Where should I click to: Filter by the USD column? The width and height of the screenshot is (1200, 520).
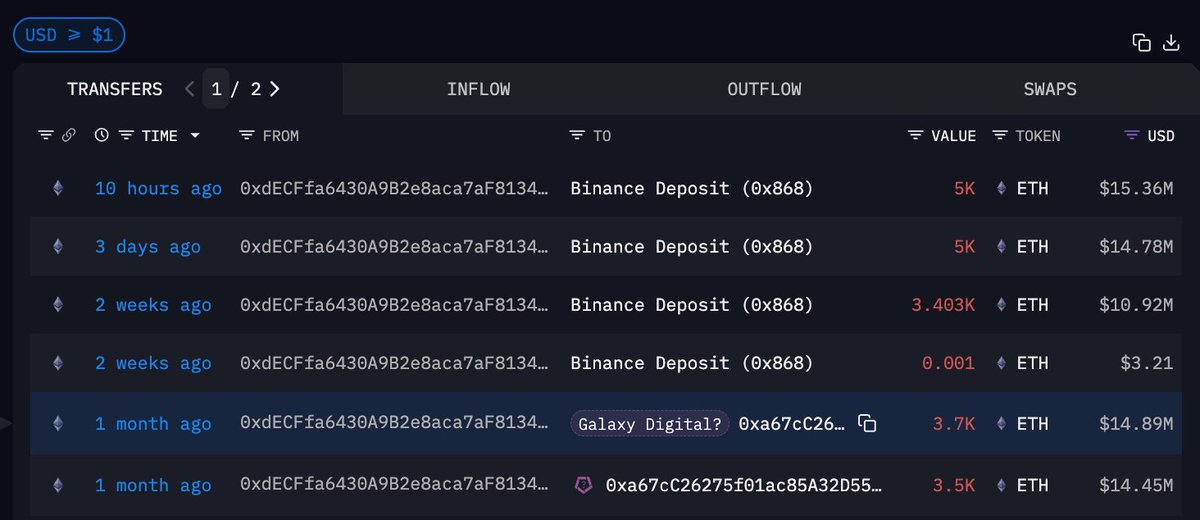1132,135
